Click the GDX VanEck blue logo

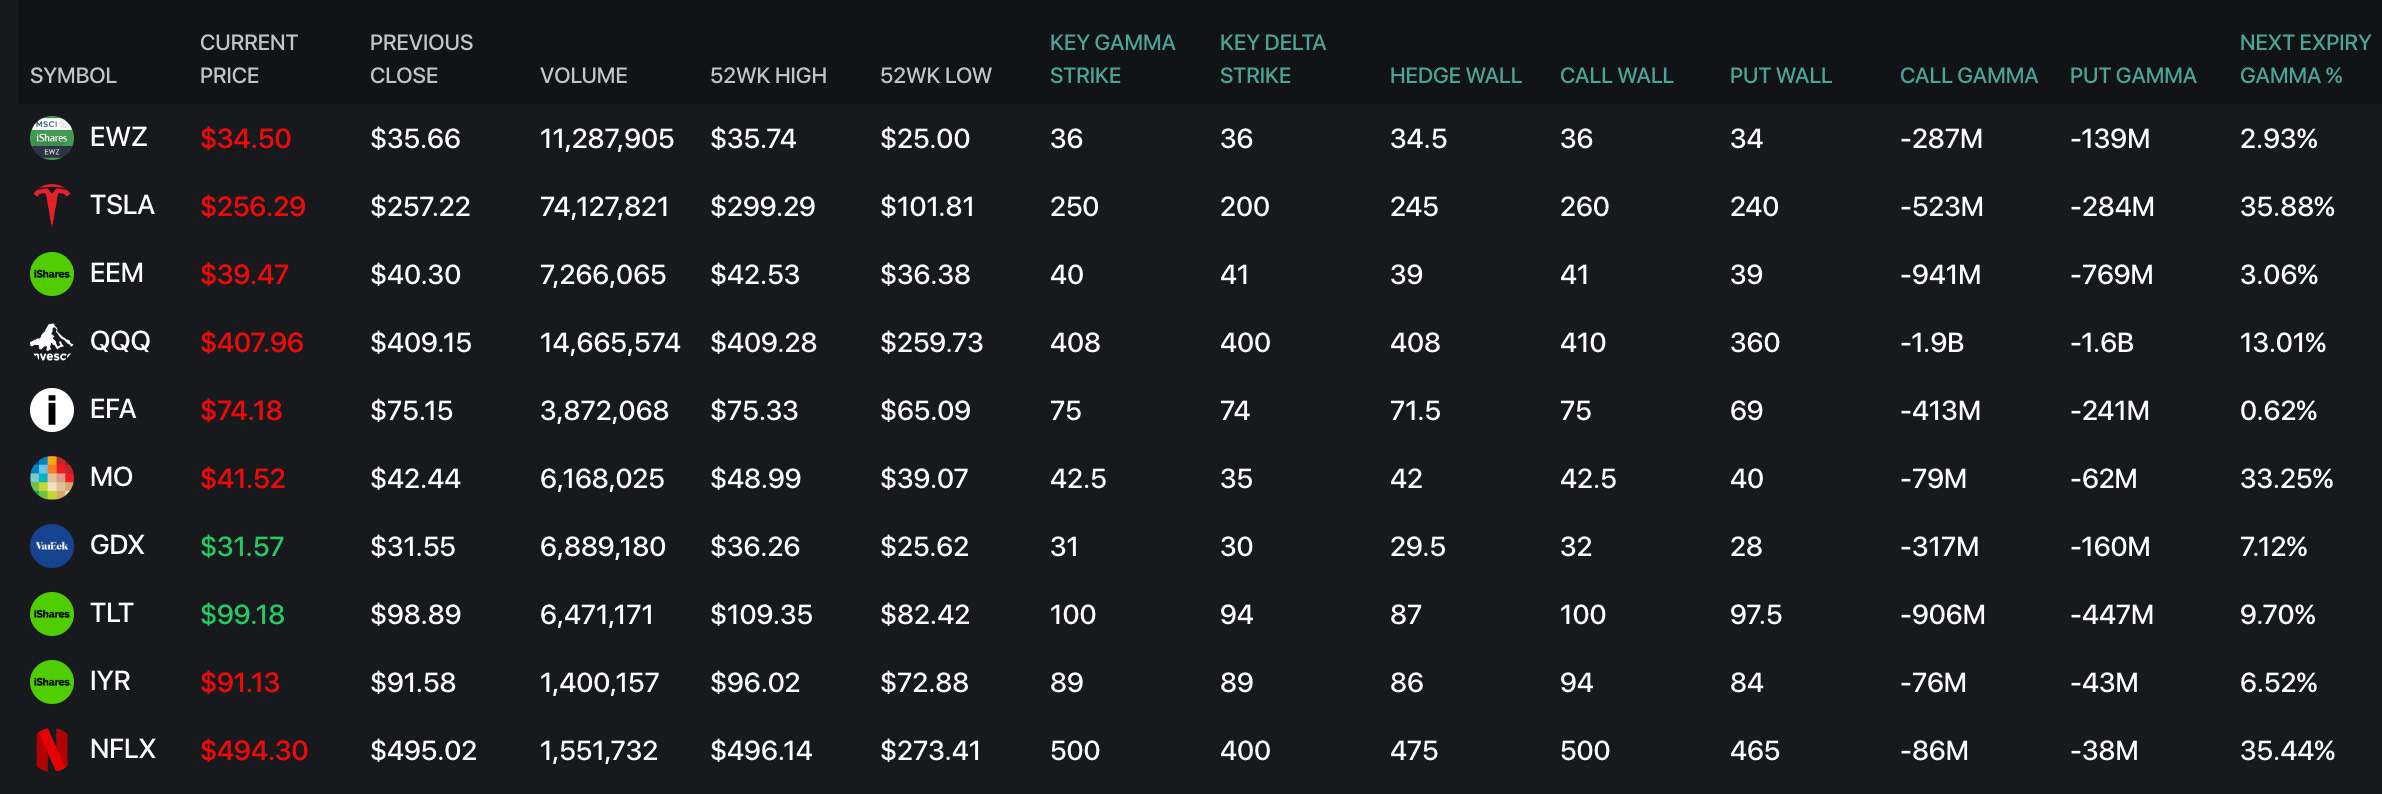point(51,546)
